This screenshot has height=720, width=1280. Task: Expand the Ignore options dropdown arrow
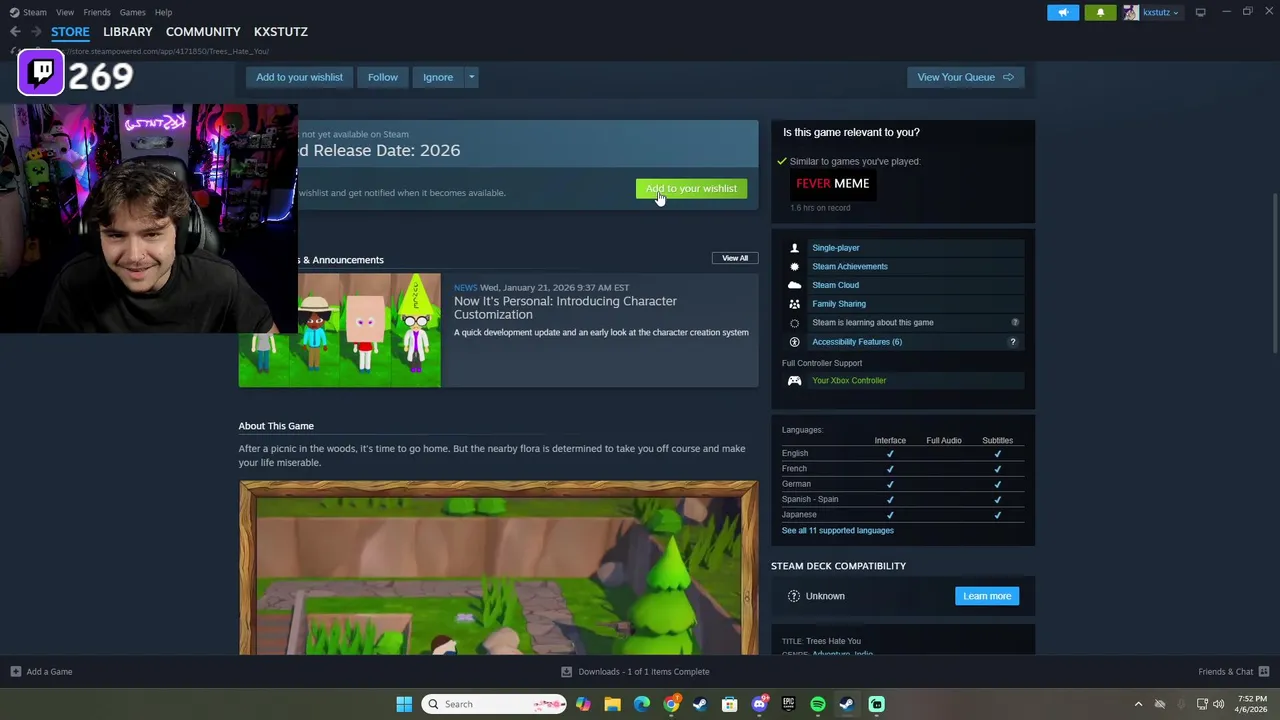point(471,77)
